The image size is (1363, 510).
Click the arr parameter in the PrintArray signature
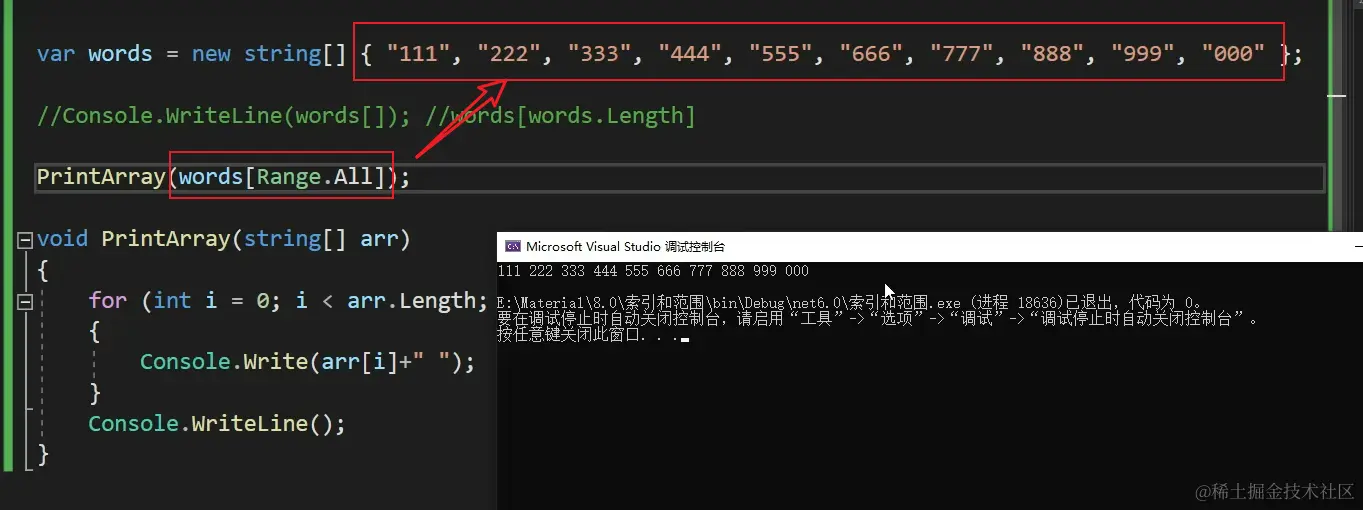point(380,239)
